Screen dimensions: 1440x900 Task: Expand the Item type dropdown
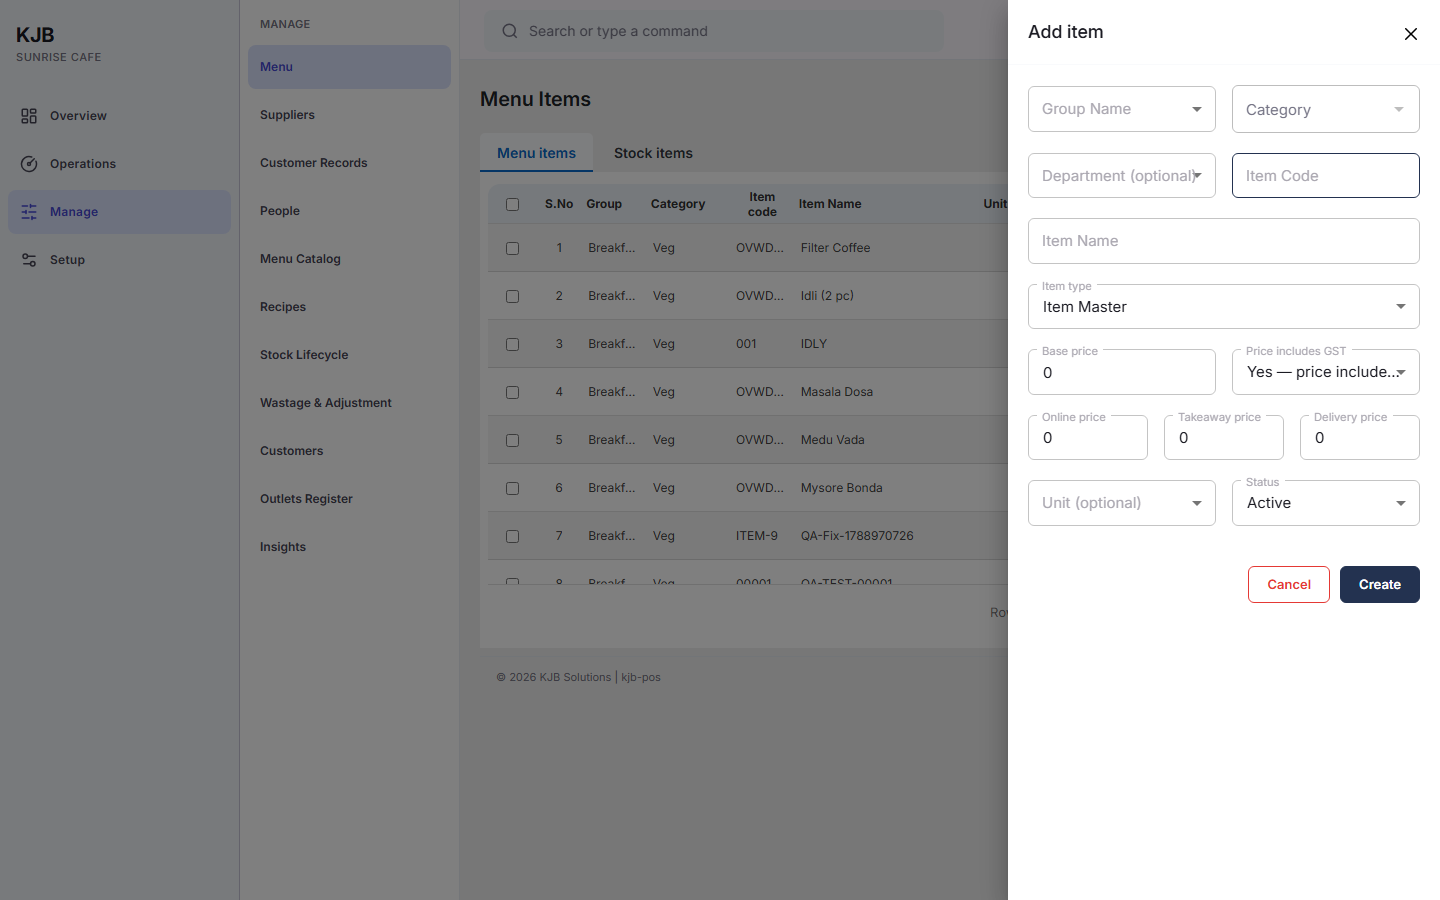pyautogui.click(x=1224, y=307)
